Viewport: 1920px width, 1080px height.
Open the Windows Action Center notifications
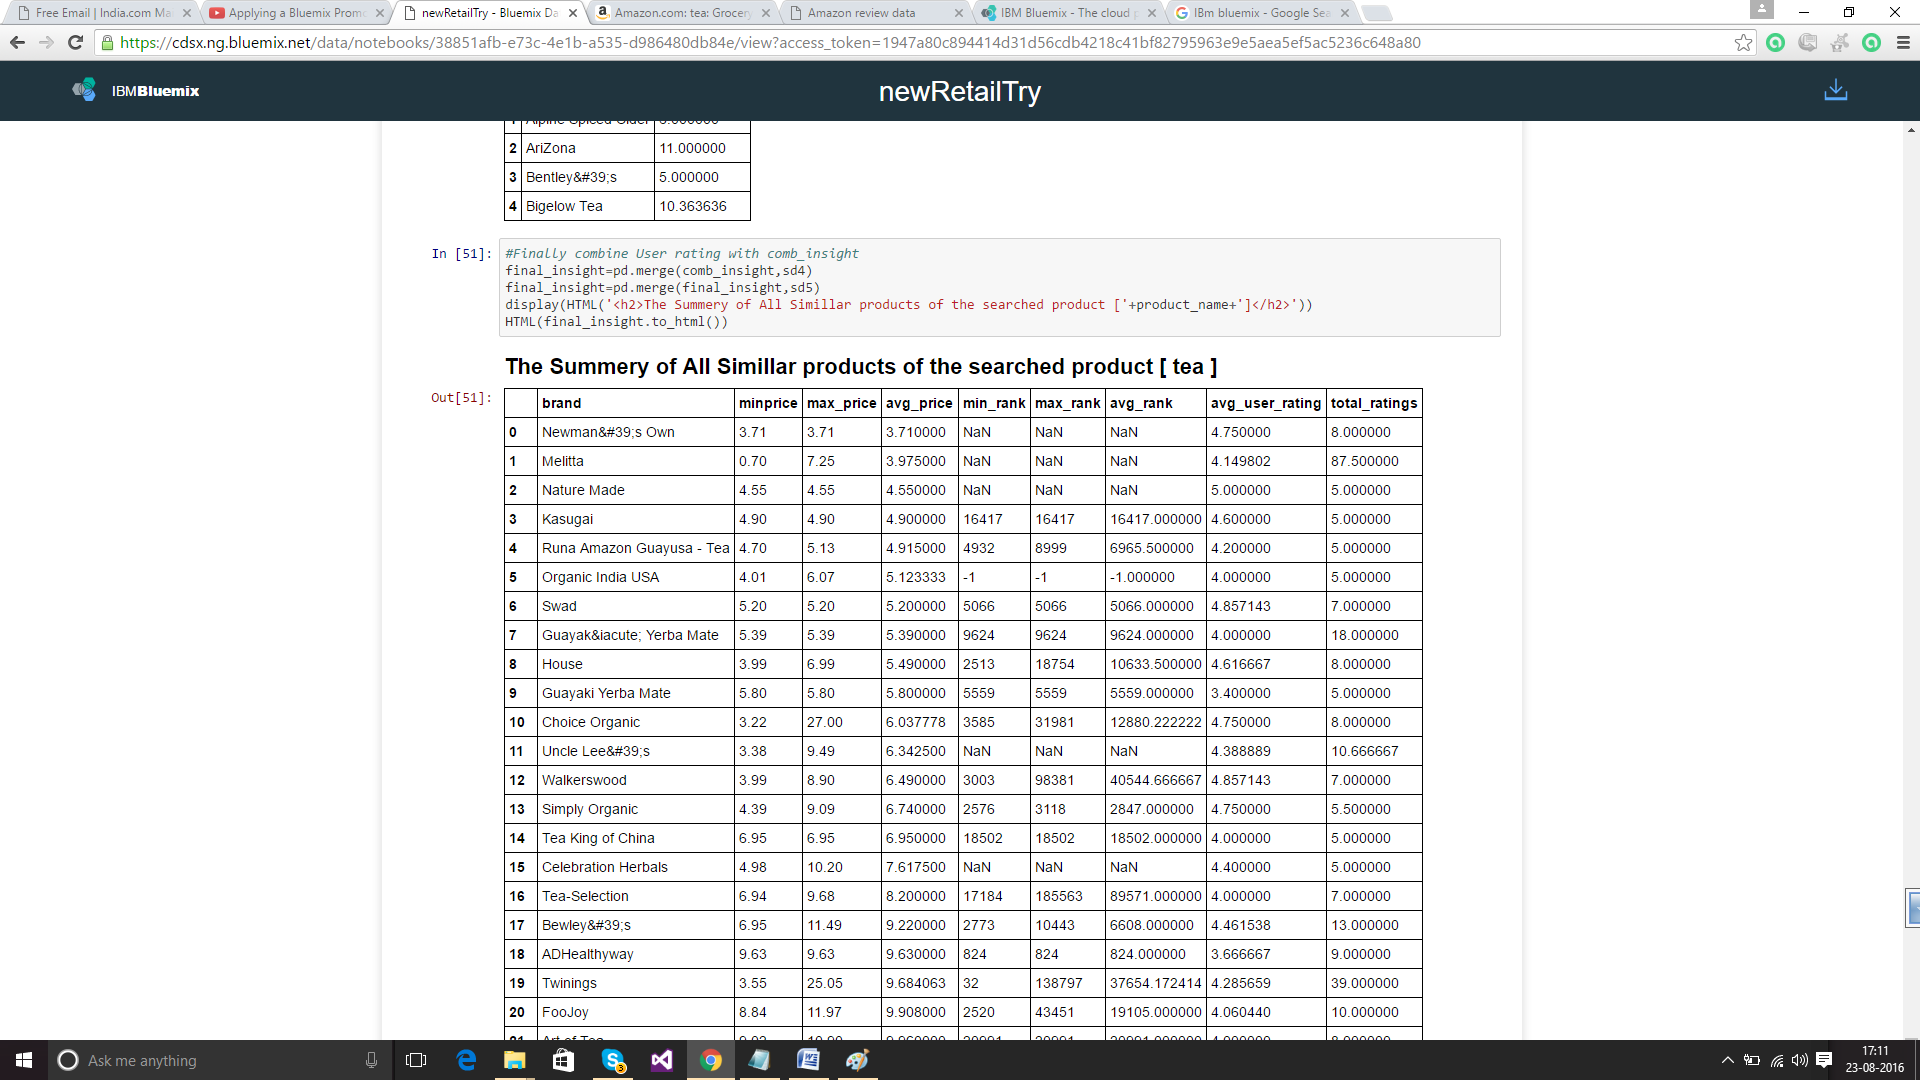1824,1060
